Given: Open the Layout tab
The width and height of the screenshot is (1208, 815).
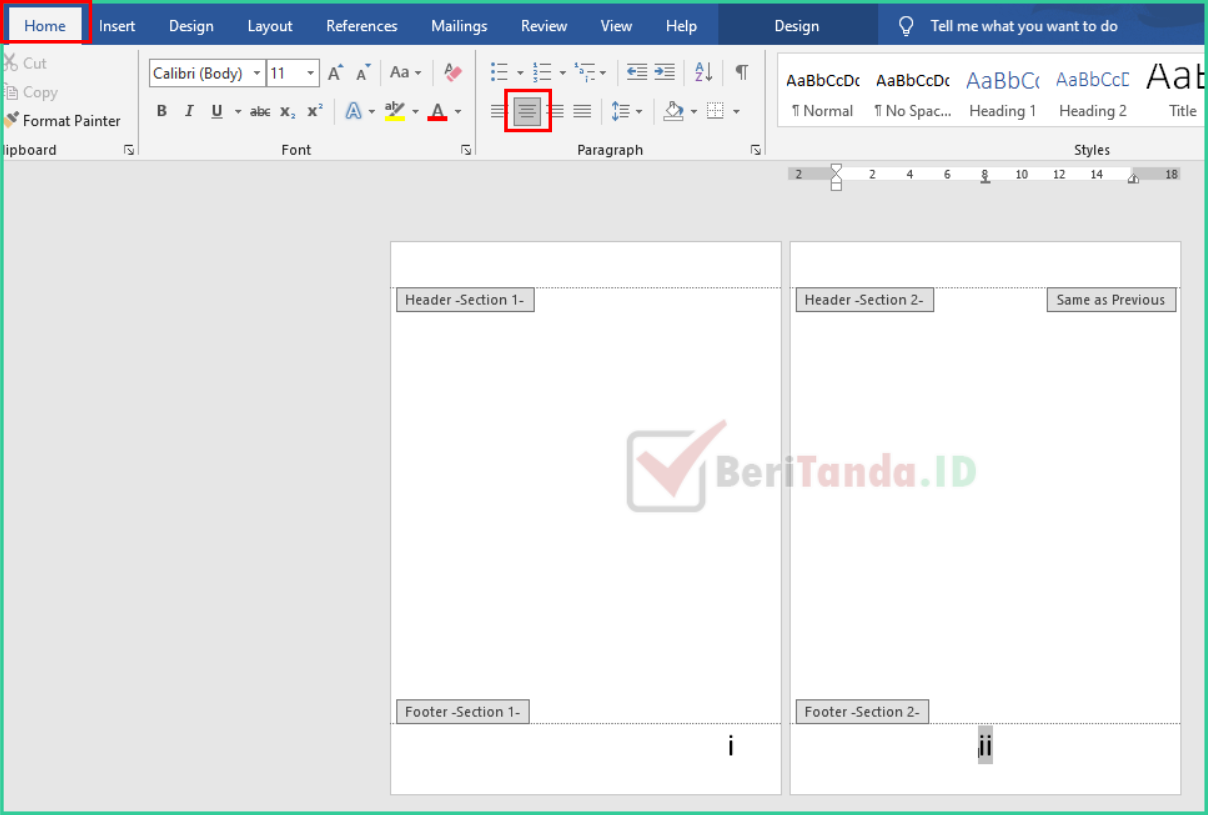Looking at the screenshot, I should click(270, 26).
